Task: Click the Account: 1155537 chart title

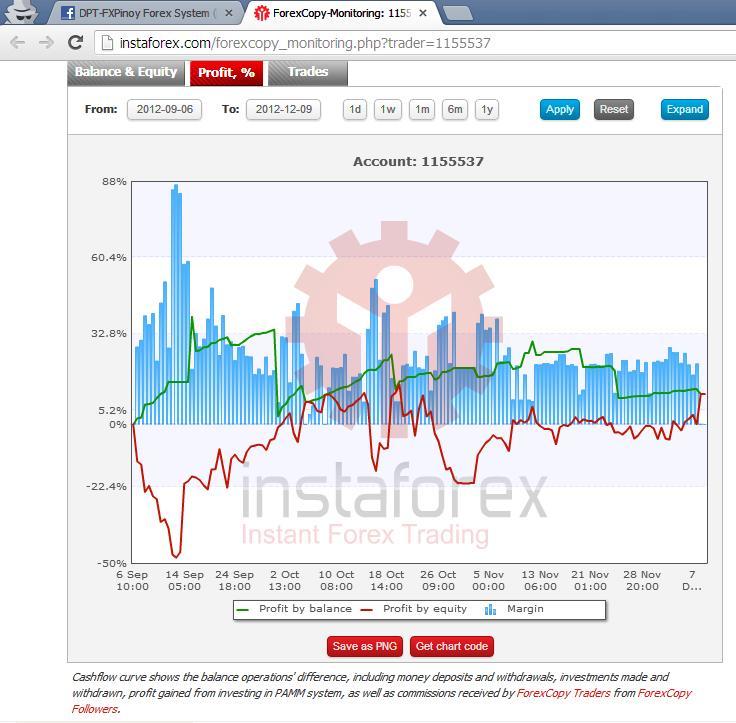Action: coord(418,162)
